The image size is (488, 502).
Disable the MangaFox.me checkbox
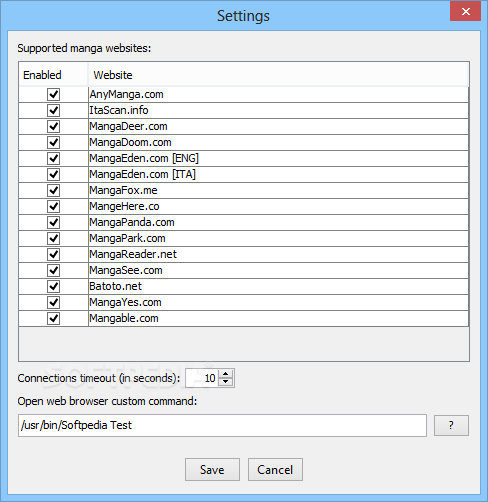pos(53,190)
